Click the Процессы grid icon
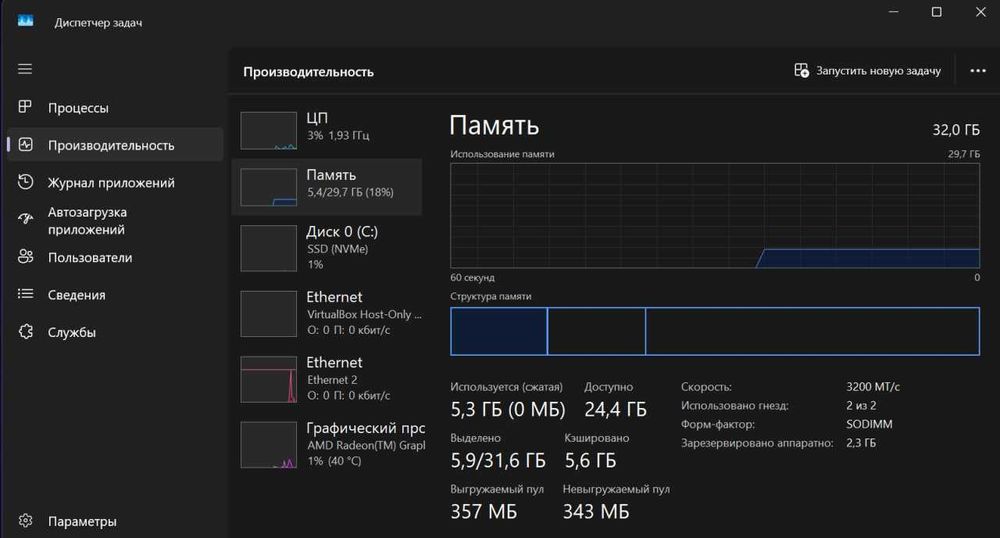 pyautogui.click(x=25, y=107)
